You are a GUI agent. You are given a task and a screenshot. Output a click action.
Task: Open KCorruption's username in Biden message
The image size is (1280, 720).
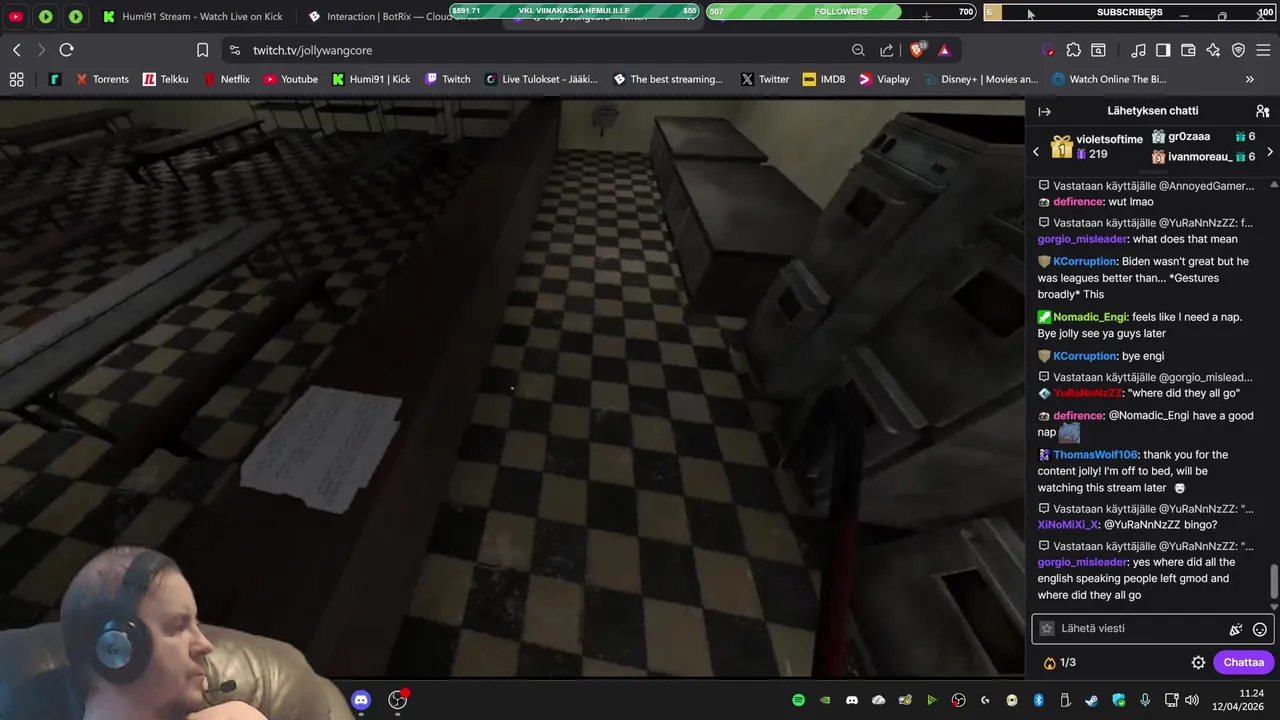point(1084,262)
